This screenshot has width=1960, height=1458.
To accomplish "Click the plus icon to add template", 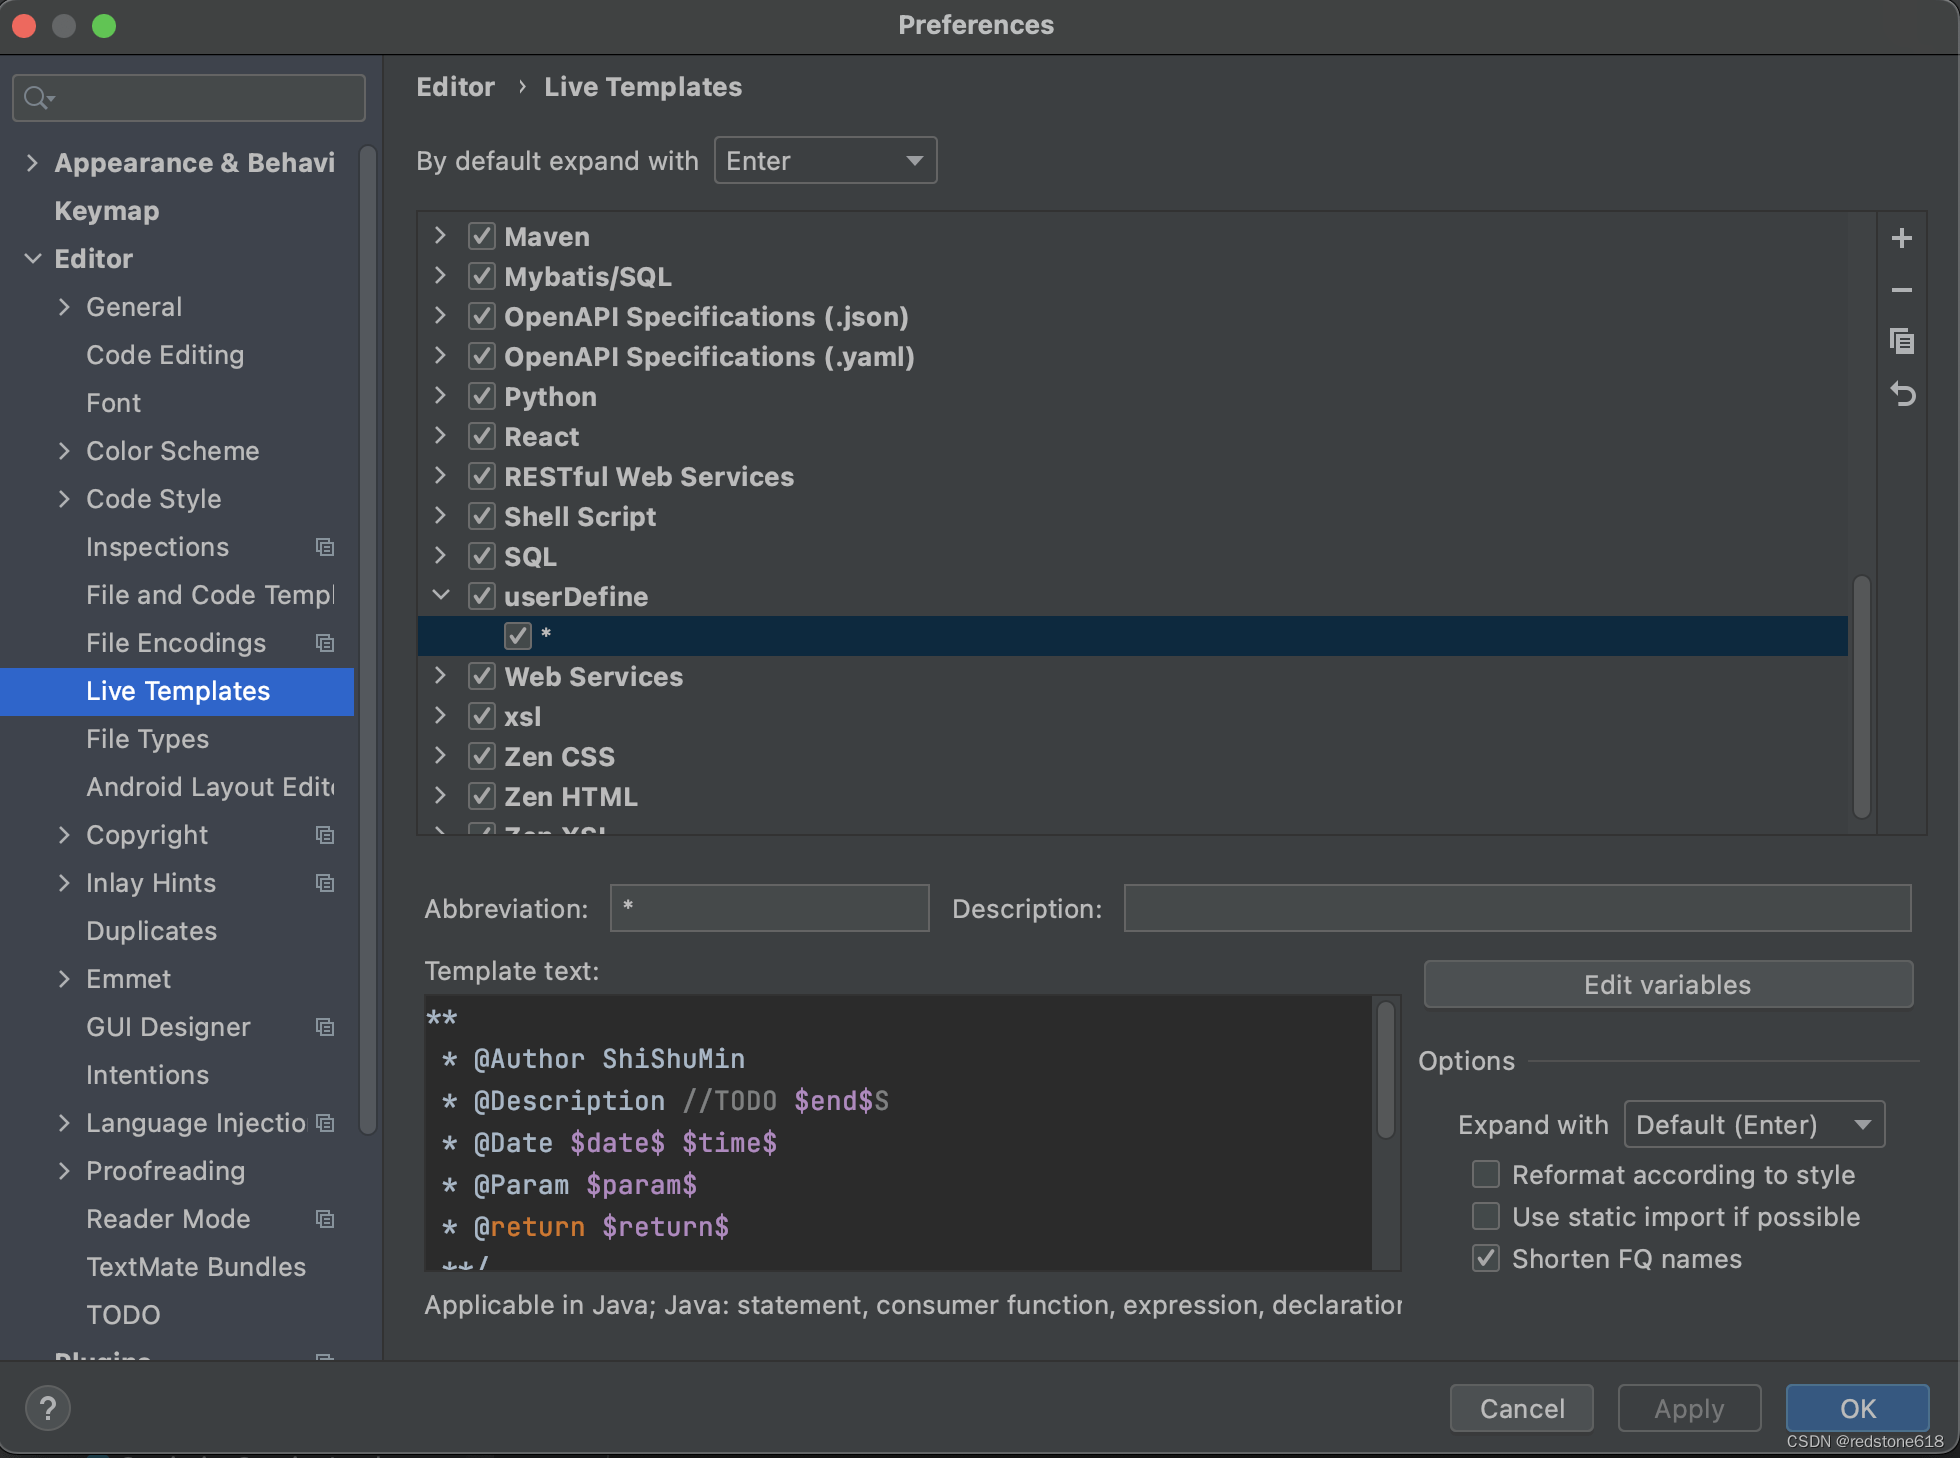I will (1901, 238).
